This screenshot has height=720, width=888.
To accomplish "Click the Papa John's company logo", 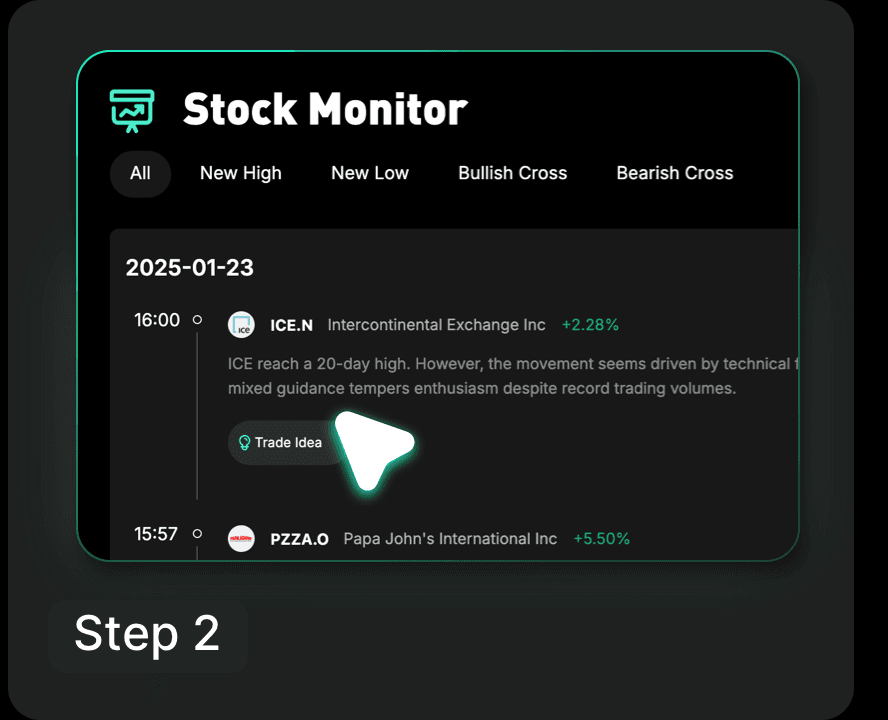I will pyautogui.click(x=241, y=539).
